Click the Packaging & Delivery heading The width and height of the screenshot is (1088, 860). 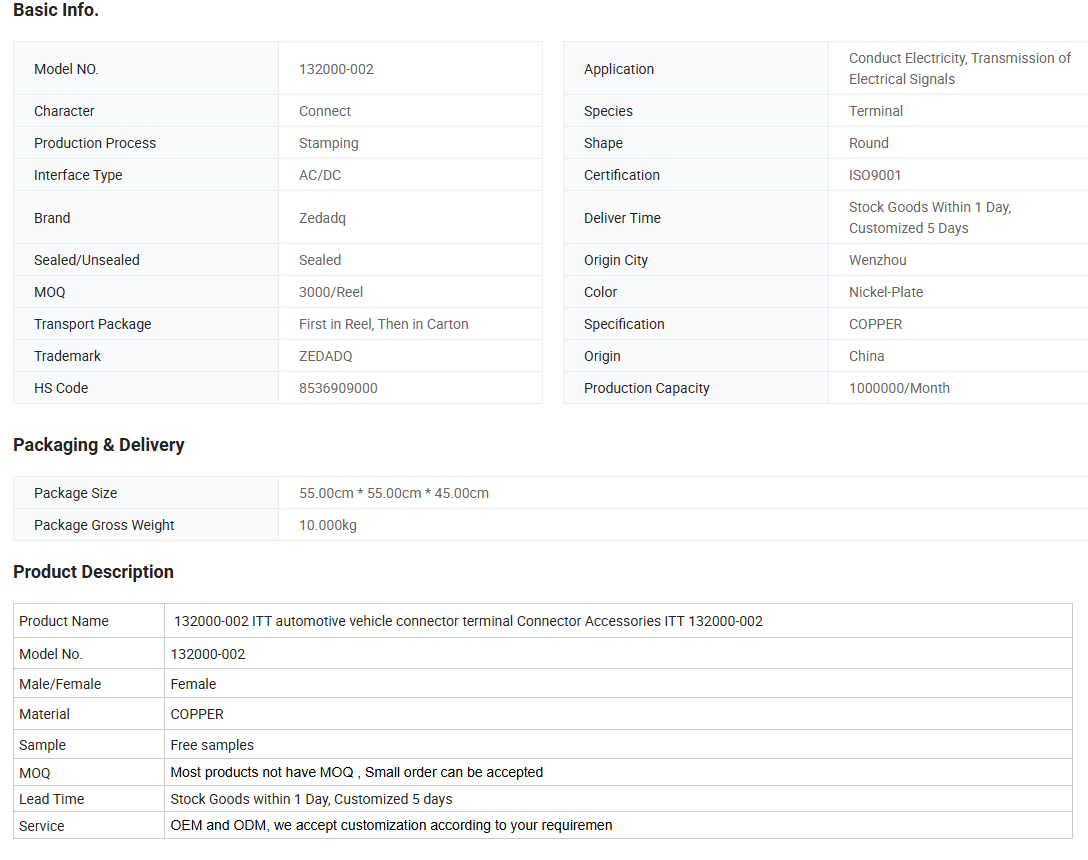coord(99,445)
